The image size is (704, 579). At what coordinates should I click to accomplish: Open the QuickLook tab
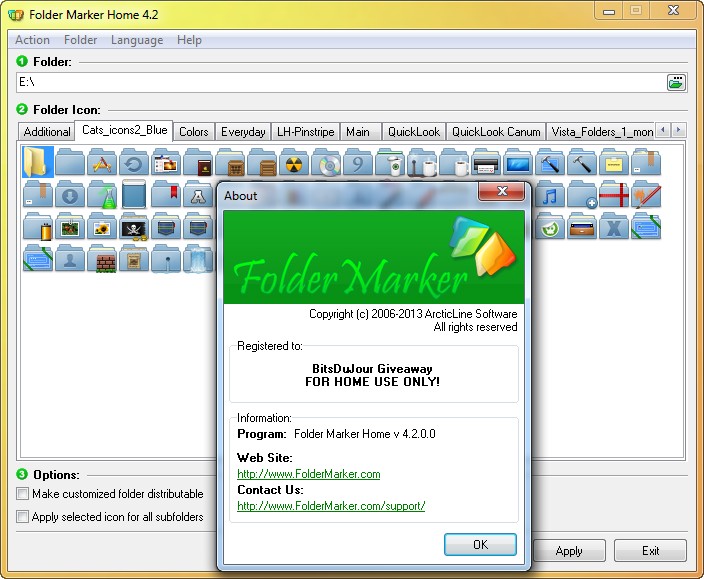pyautogui.click(x=414, y=132)
